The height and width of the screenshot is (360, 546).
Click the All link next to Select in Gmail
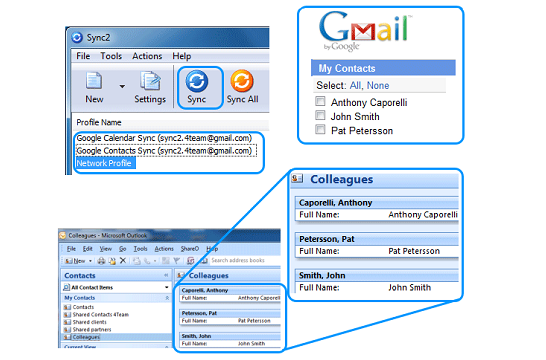(356, 86)
